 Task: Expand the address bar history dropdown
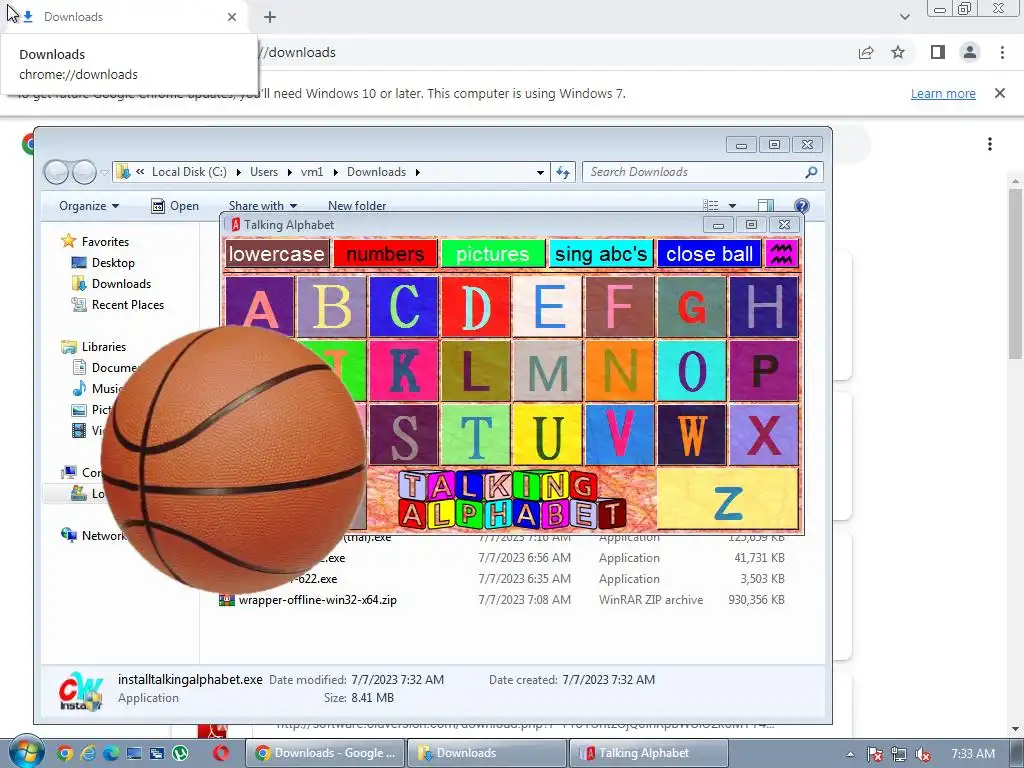click(540, 172)
